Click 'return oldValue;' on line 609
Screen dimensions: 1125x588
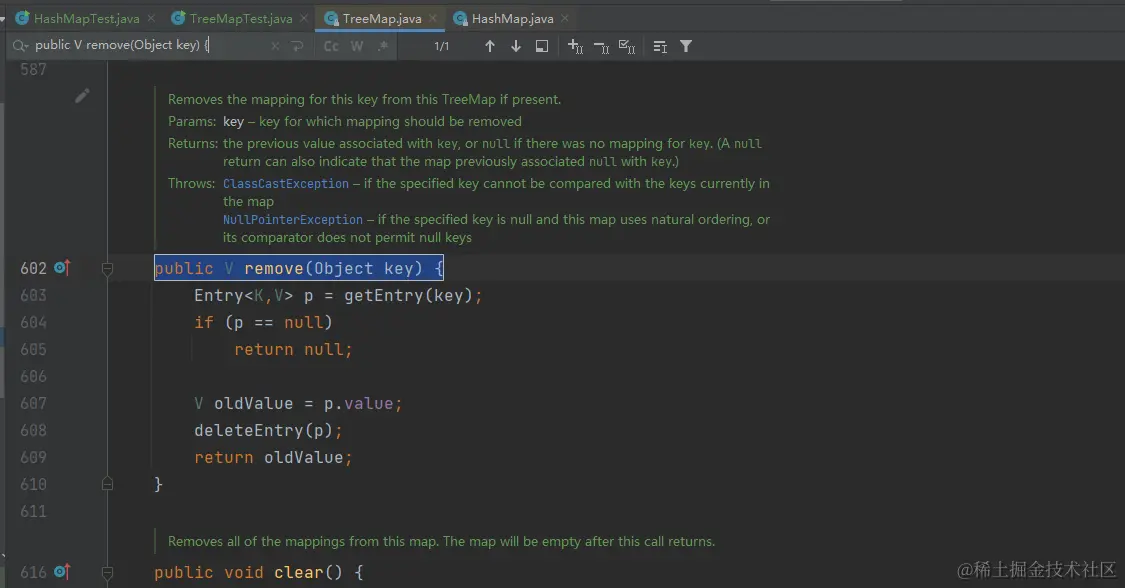pos(273,457)
